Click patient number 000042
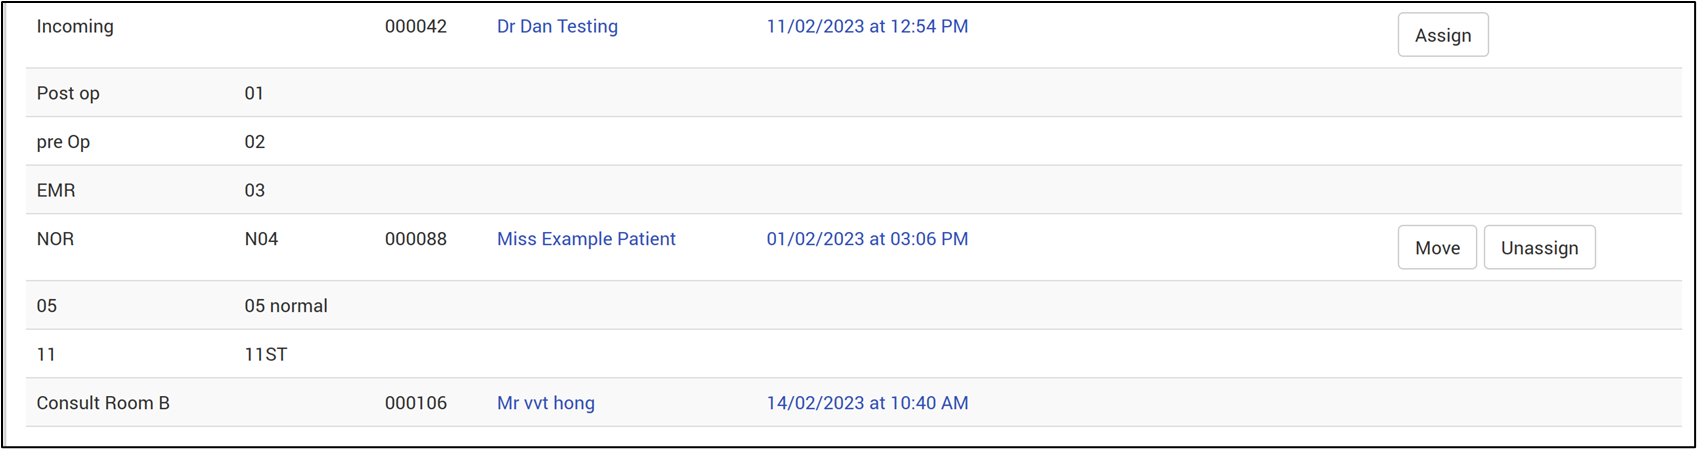 tap(415, 27)
